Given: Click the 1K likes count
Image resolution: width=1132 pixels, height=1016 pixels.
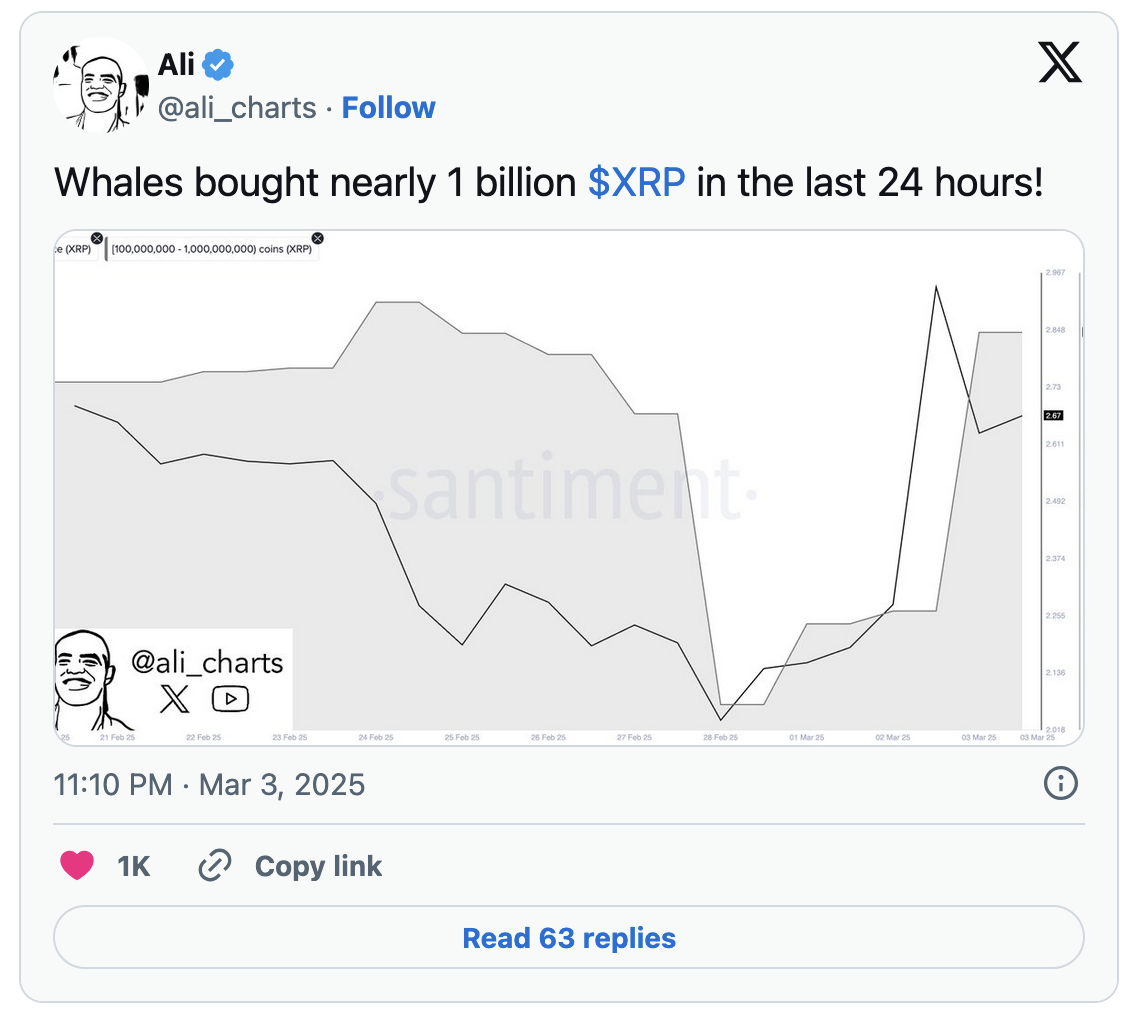Looking at the screenshot, I should click(134, 865).
